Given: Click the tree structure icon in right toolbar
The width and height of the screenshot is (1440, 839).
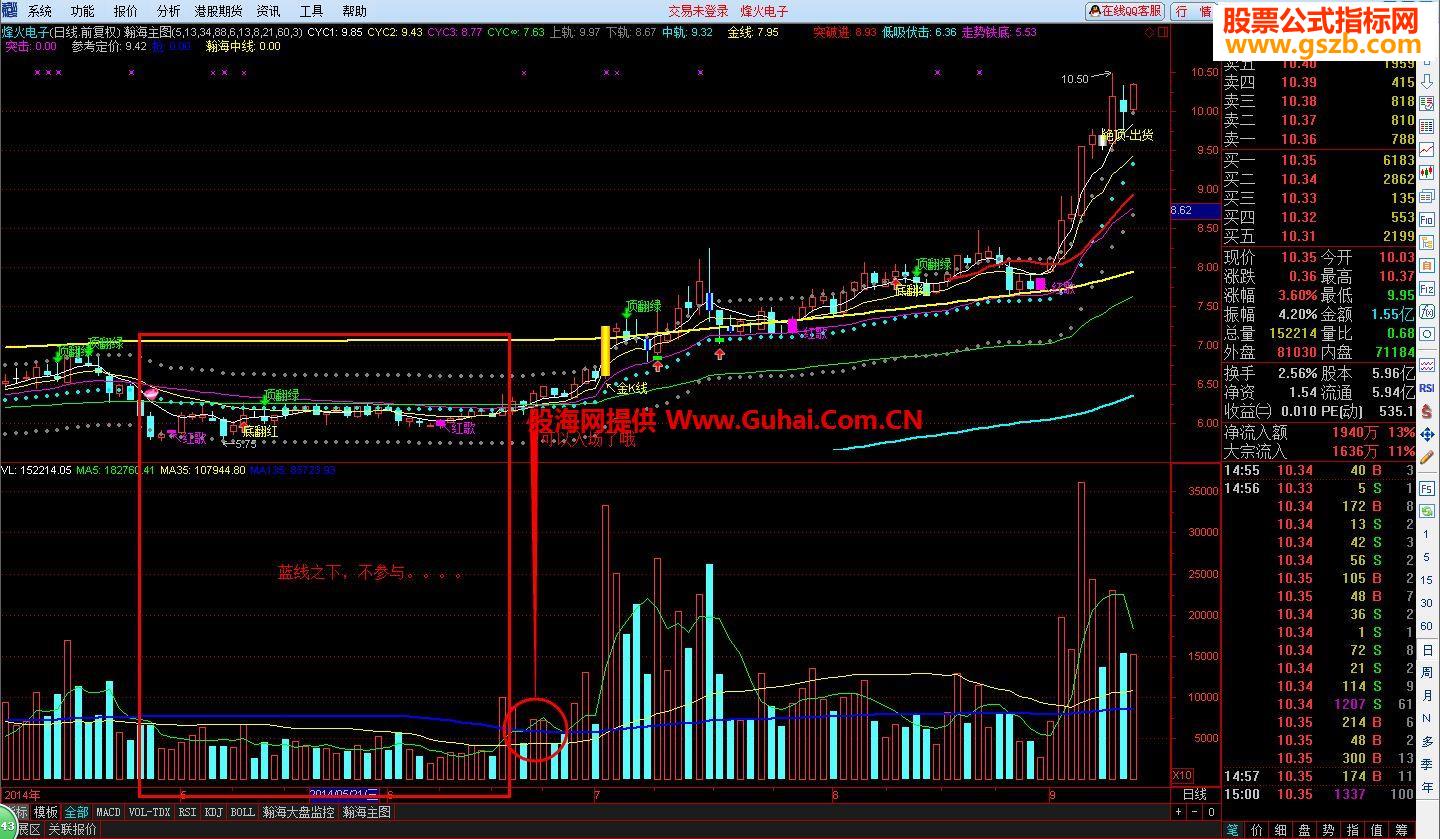Looking at the screenshot, I should [1427, 242].
